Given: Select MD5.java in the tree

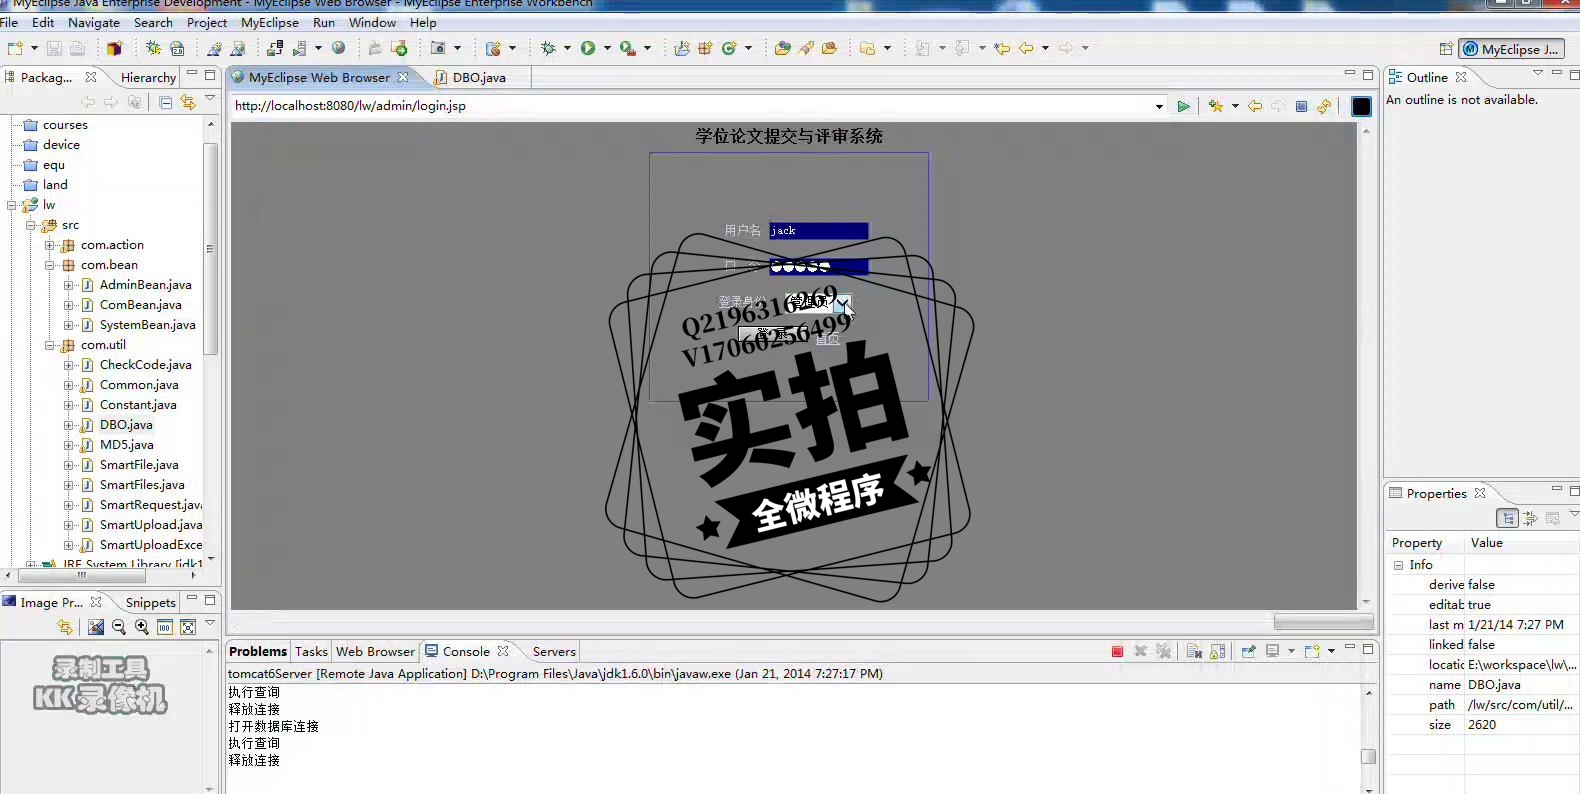Looking at the screenshot, I should coord(126,445).
